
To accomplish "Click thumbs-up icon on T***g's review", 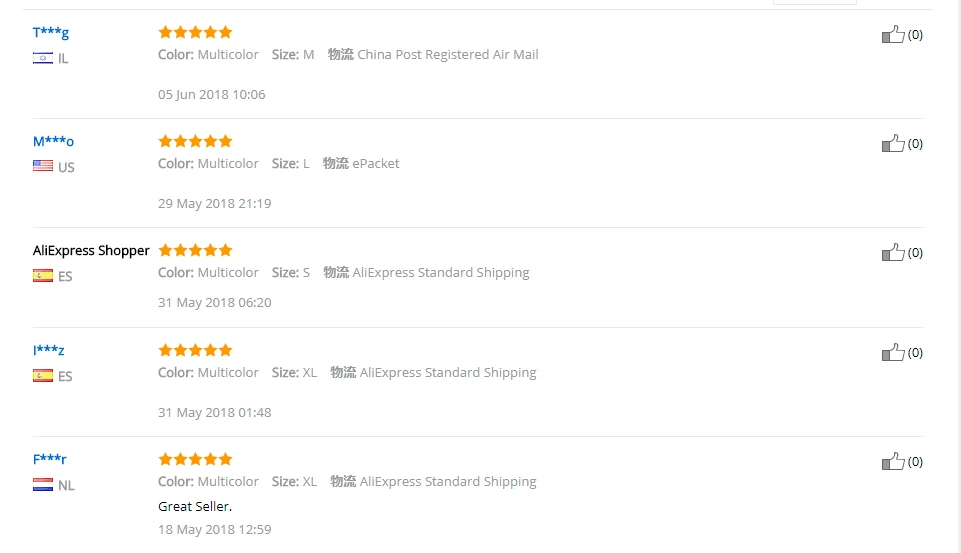I will 893,34.
